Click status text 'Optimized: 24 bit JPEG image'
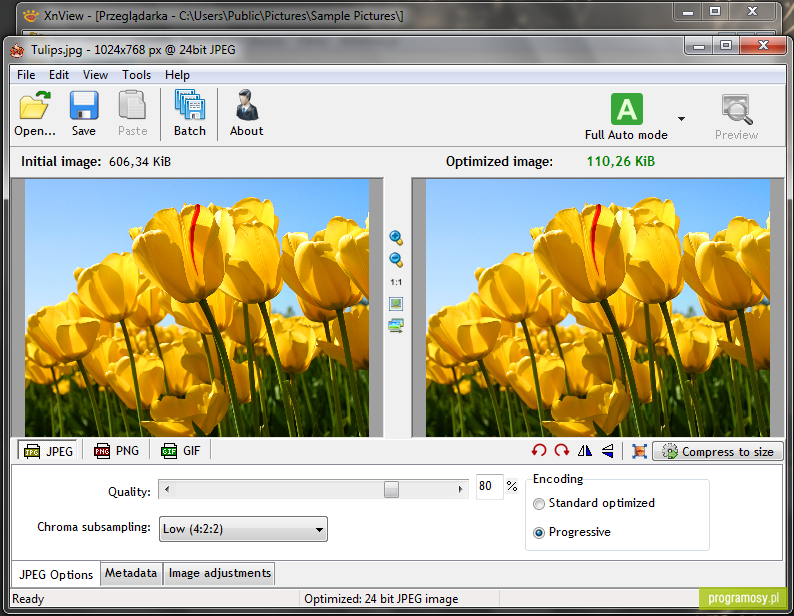The width and height of the screenshot is (794, 616). point(381,599)
